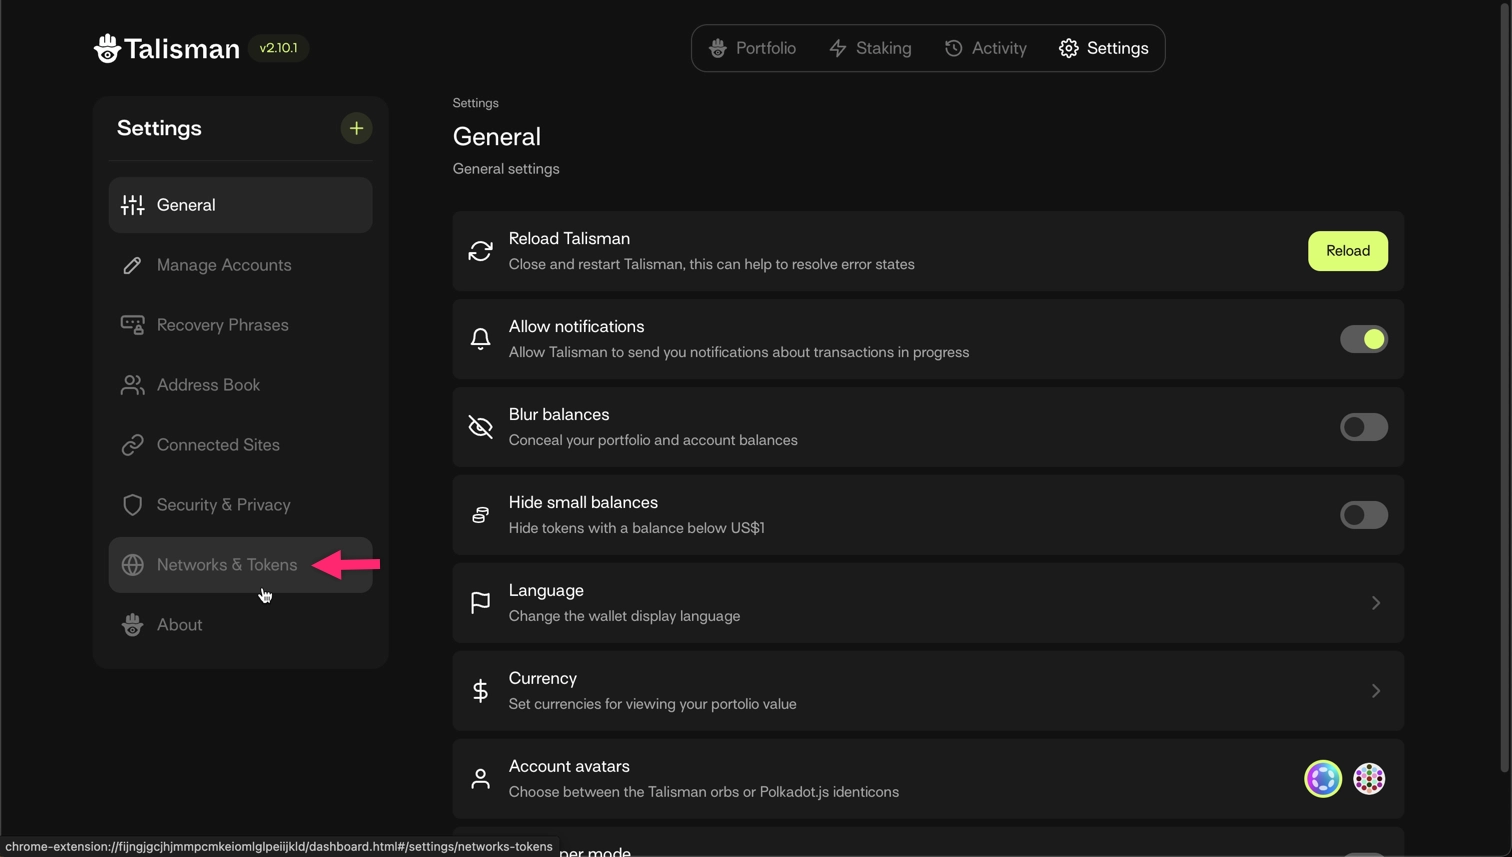Click the Networks & Tokens globe icon
The width and height of the screenshot is (1512, 857).
pyautogui.click(x=133, y=565)
